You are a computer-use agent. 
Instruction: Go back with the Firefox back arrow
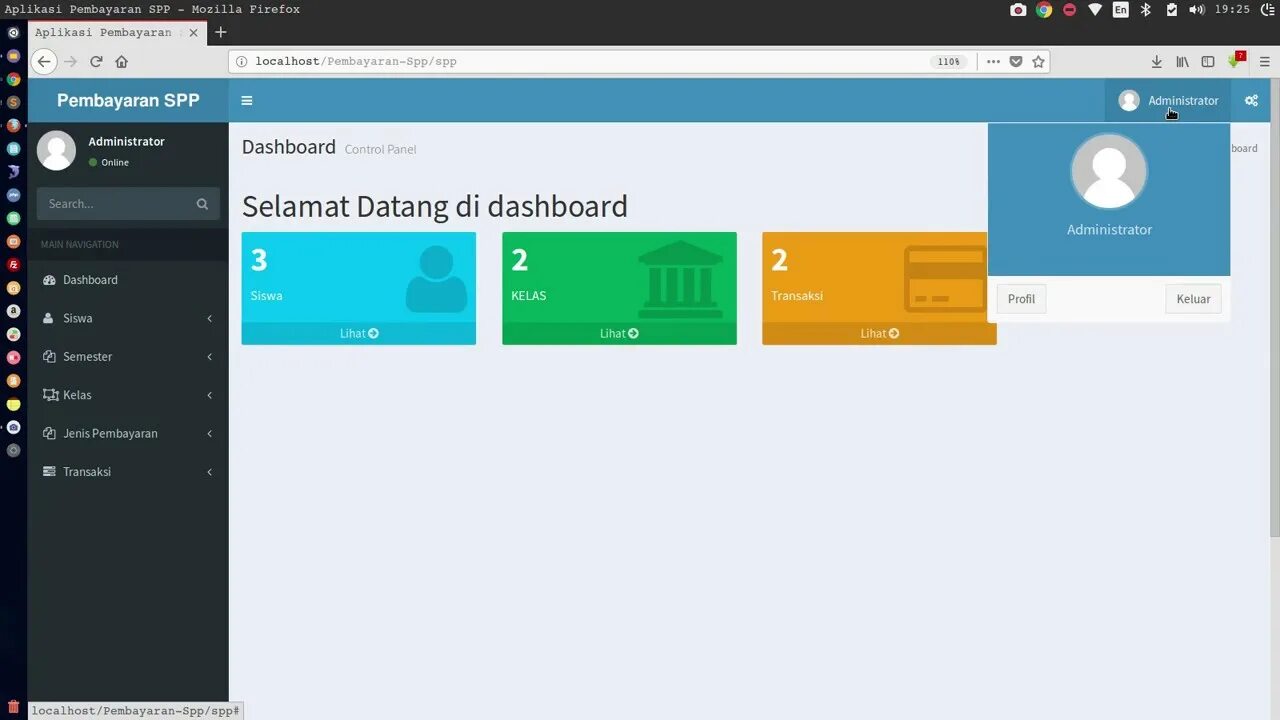coord(44,61)
